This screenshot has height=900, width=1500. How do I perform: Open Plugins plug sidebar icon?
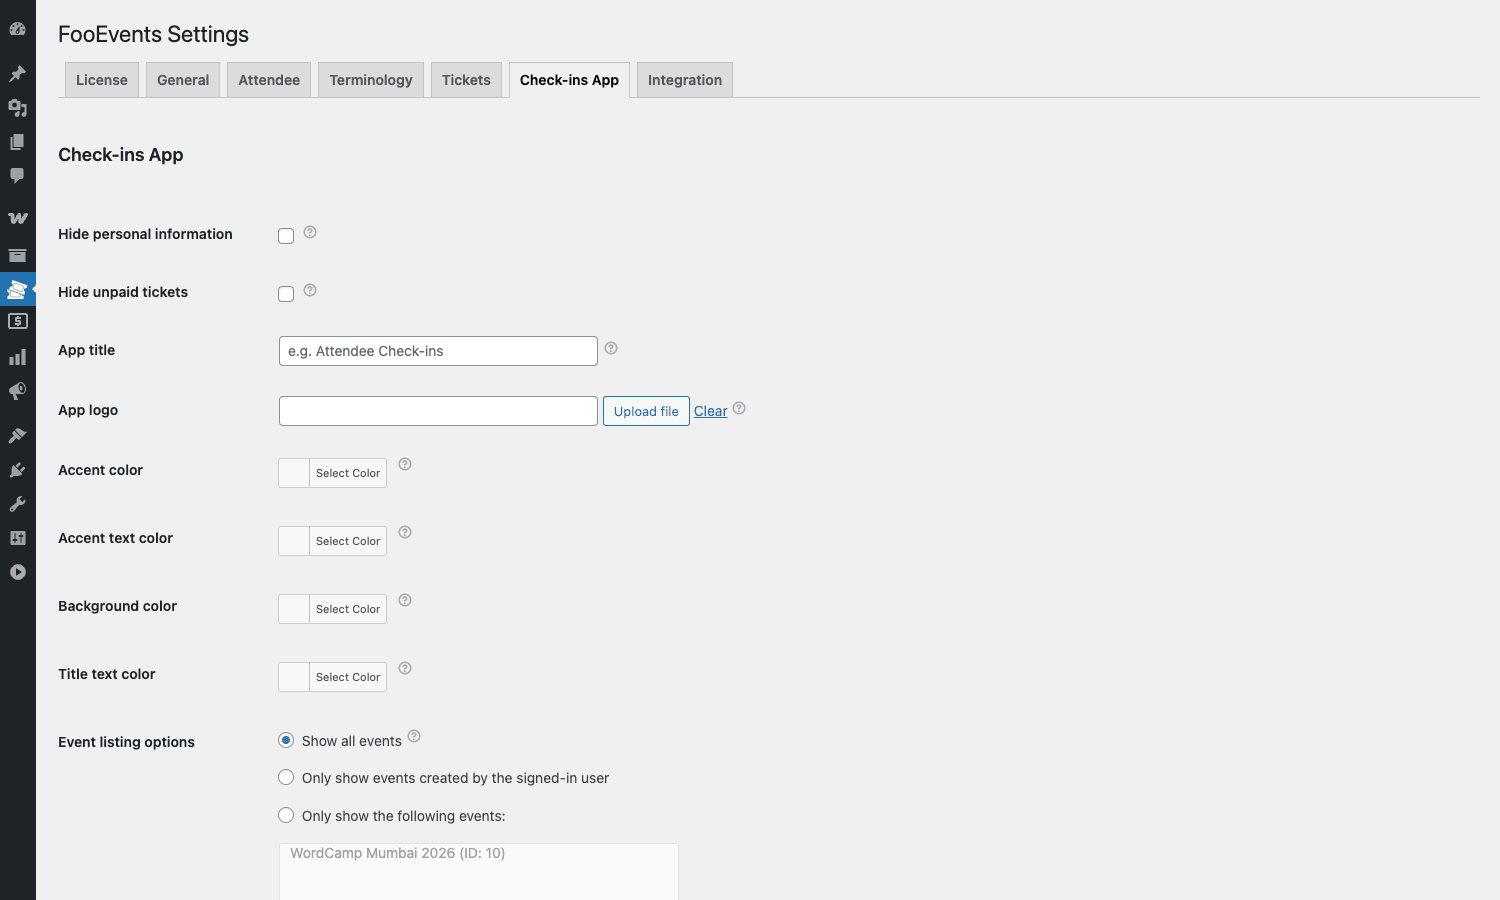coord(17,470)
